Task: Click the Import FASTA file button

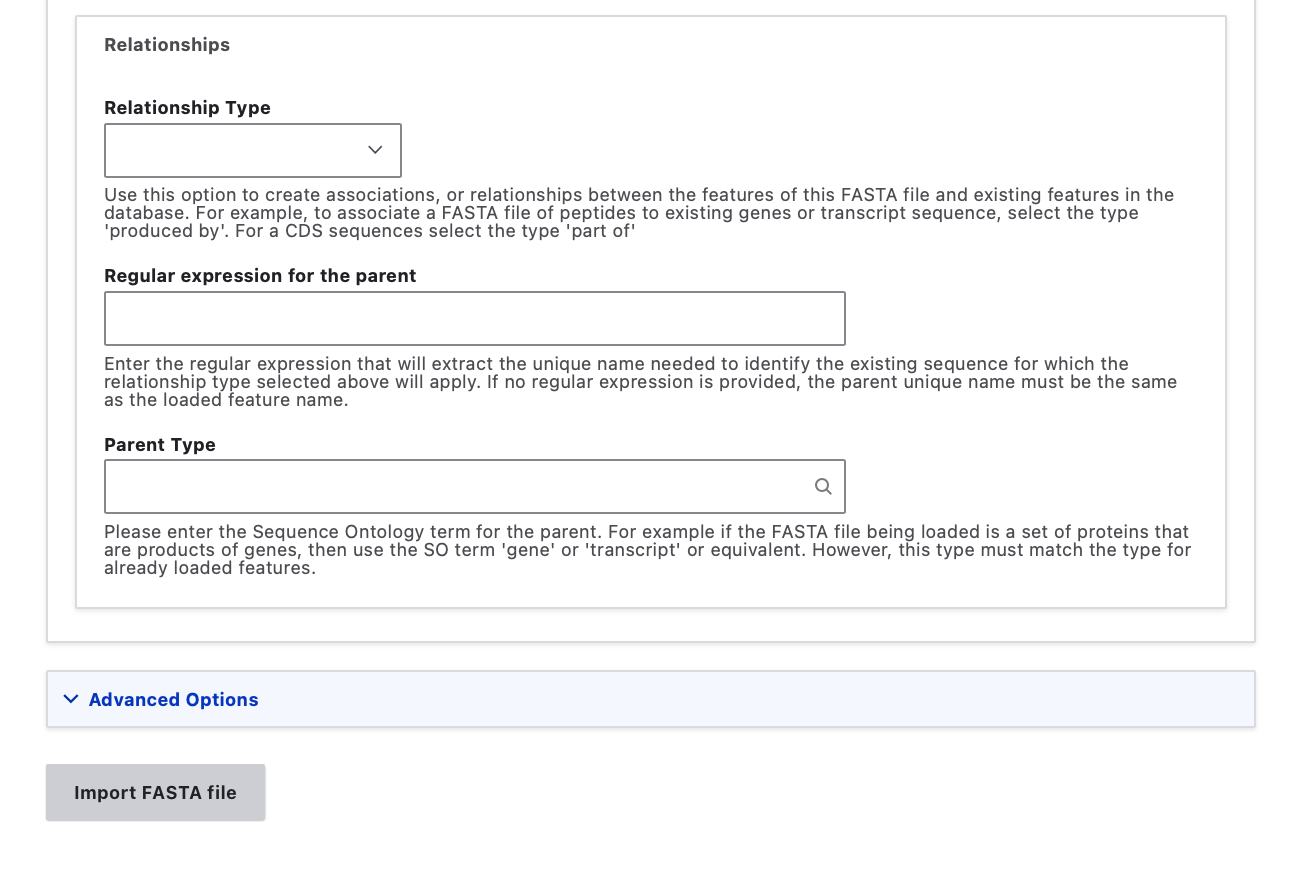Action: [155, 792]
